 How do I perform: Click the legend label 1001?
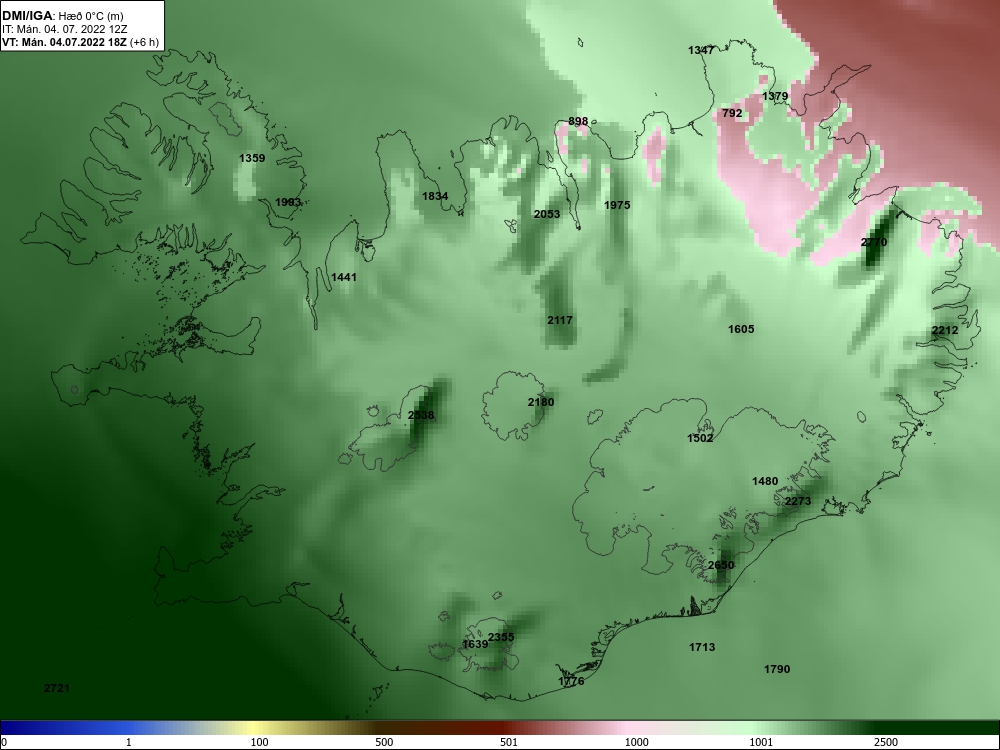pyautogui.click(x=761, y=742)
